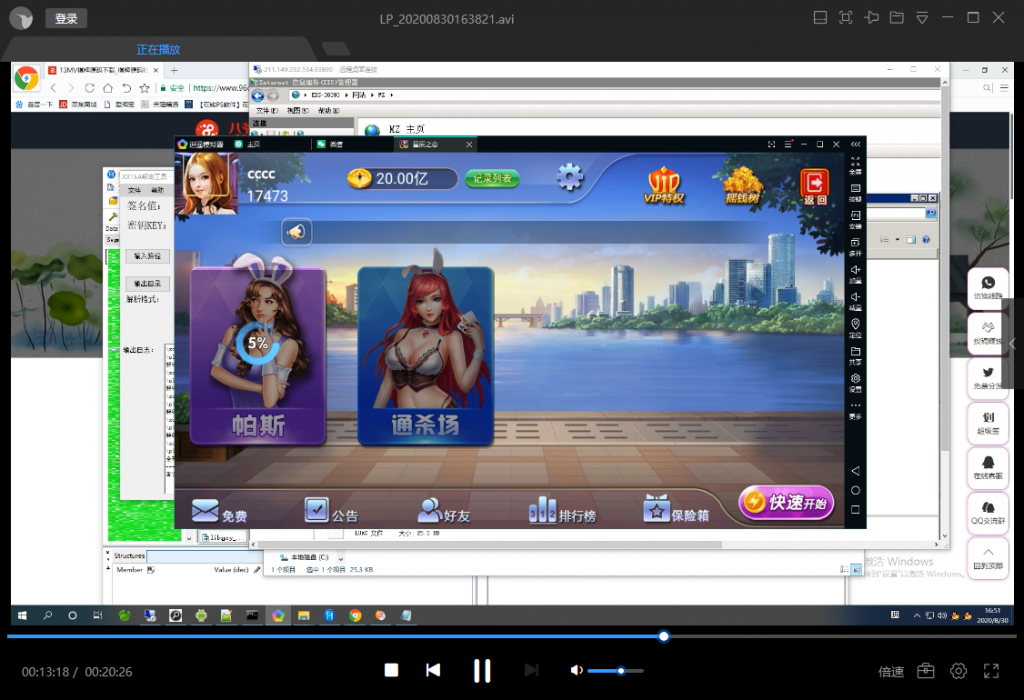This screenshot has width=1024, height=700.
Task: Jump to the previous video track
Action: pos(433,670)
